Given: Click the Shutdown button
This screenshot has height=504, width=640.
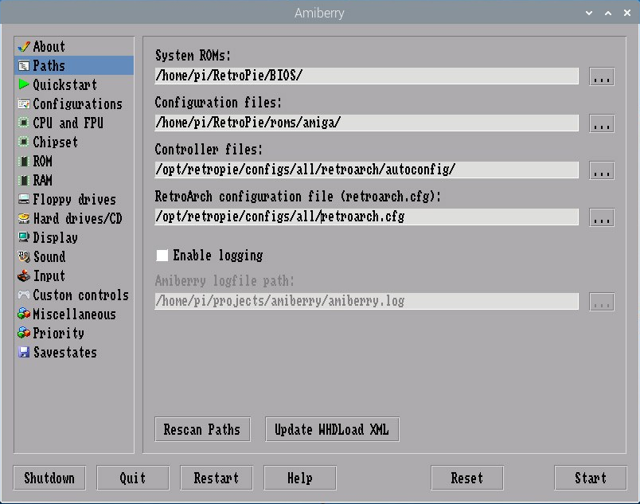Looking at the screenshot, I should (49, 478).
